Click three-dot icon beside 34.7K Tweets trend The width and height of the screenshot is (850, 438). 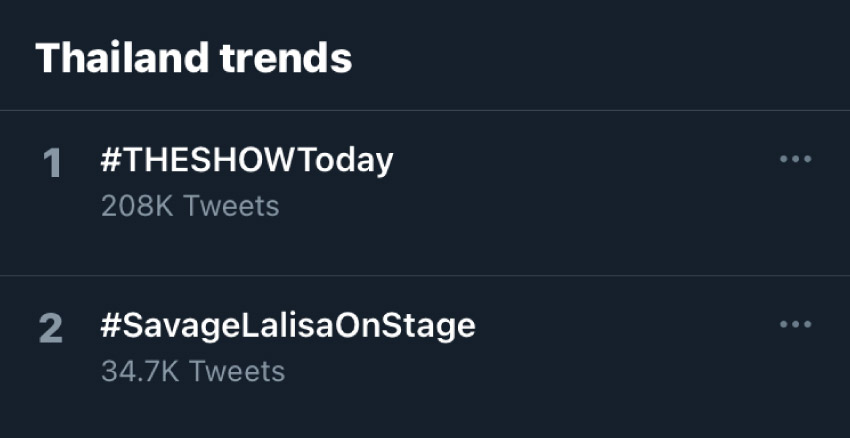[x=795, y=324]
